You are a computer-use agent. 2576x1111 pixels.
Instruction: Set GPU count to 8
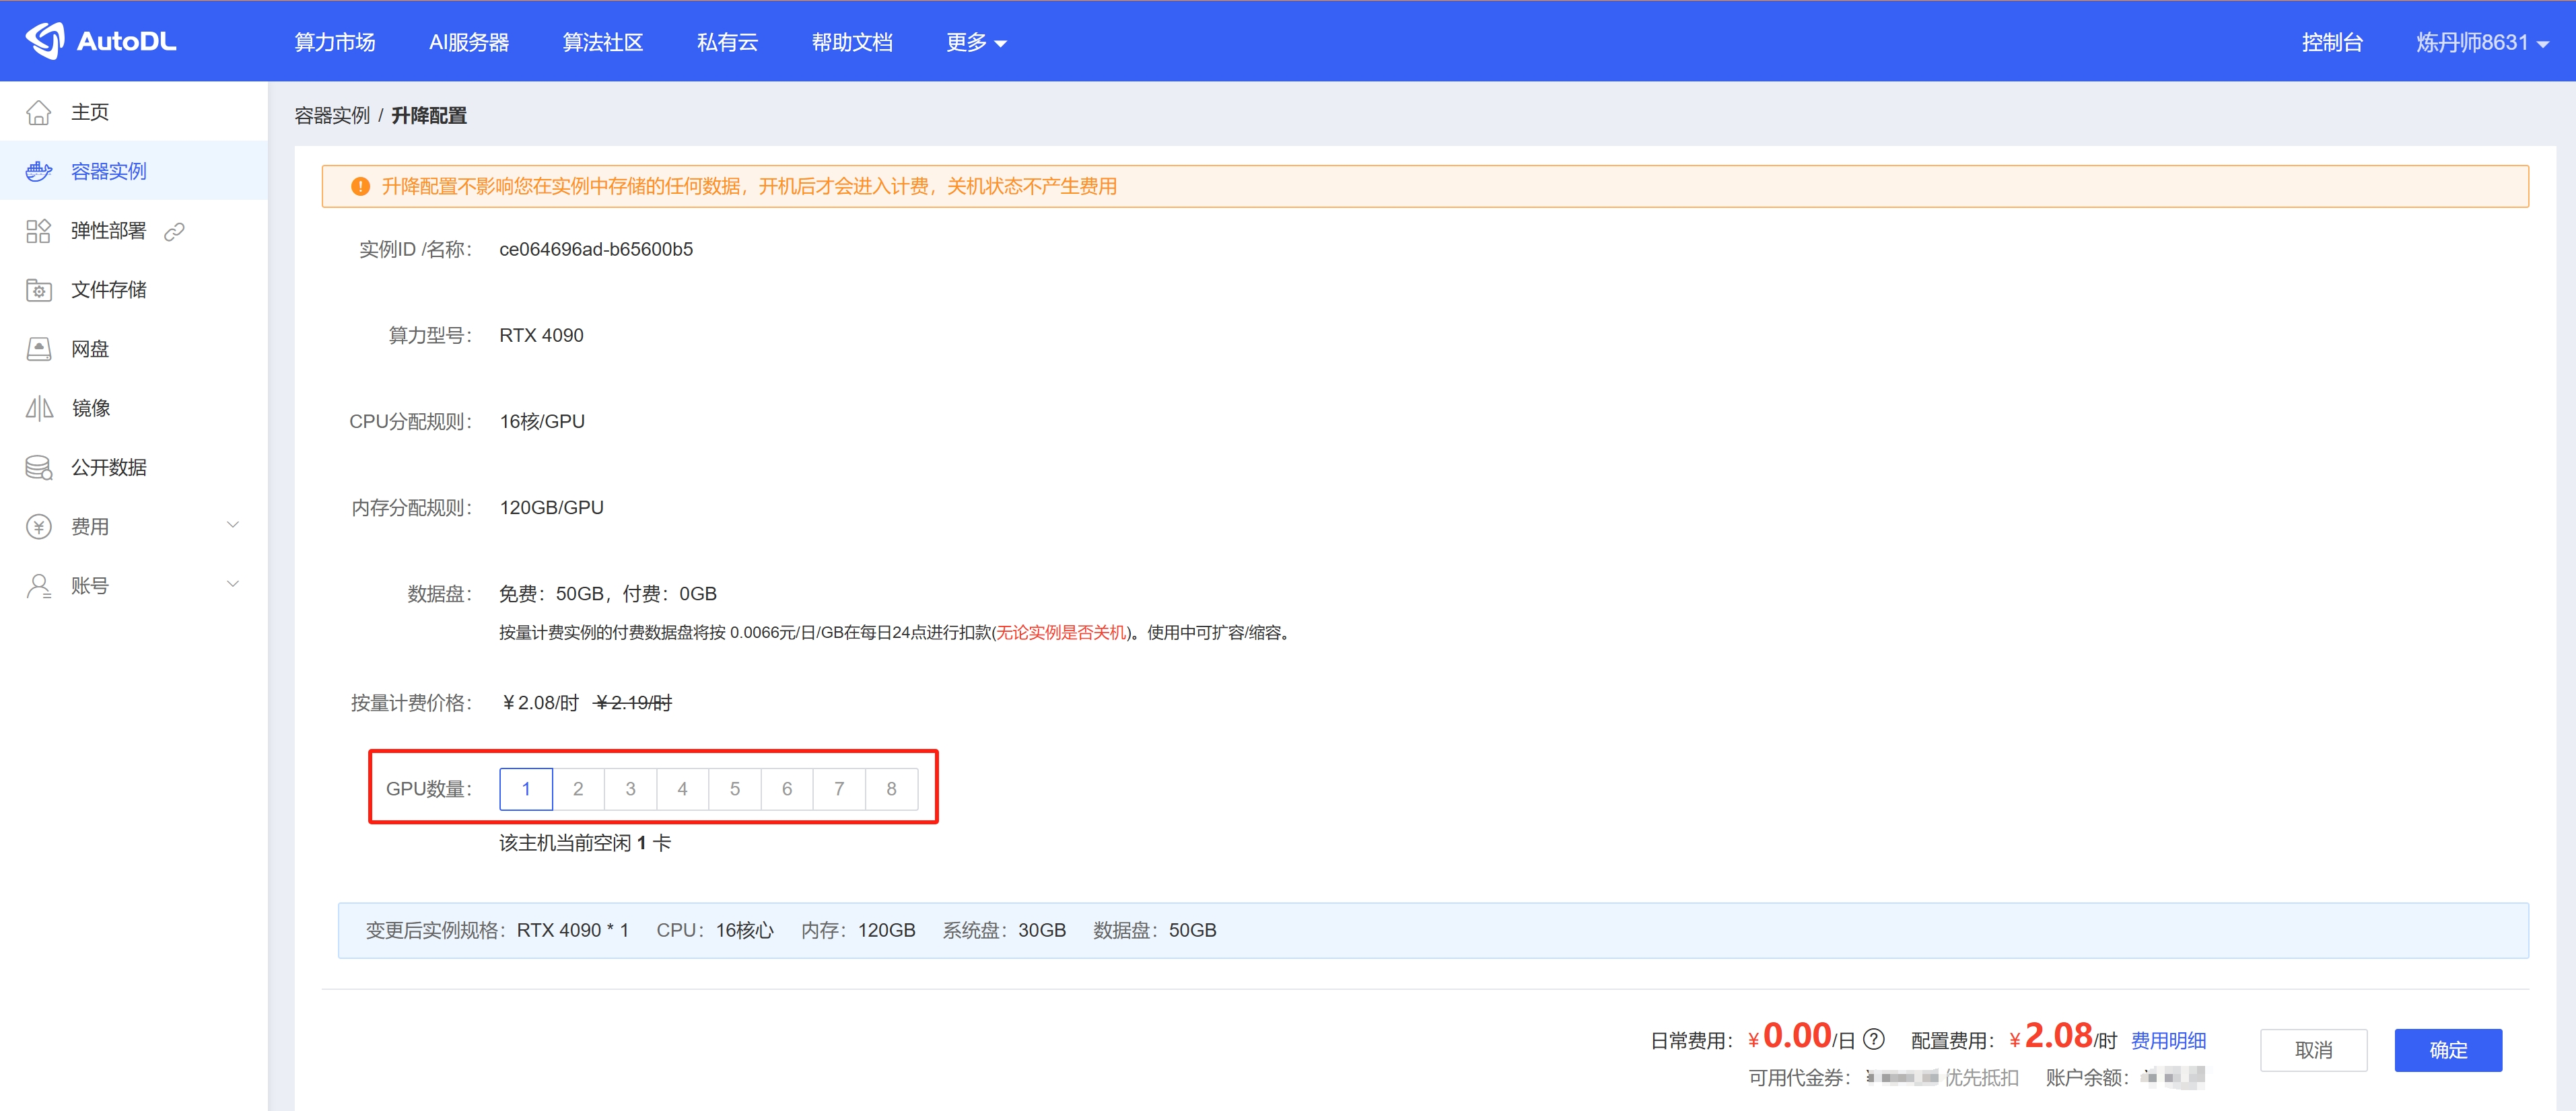point(891,789)
